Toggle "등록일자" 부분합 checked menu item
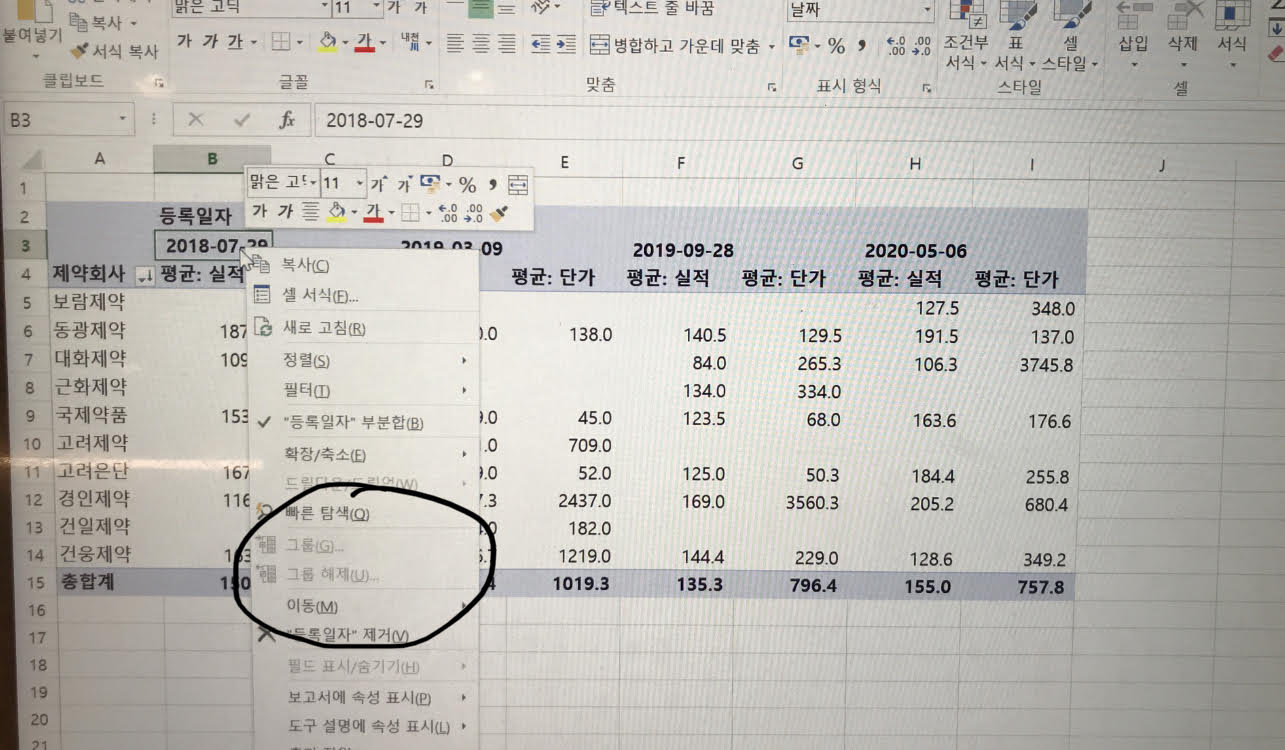 point(352,423)
